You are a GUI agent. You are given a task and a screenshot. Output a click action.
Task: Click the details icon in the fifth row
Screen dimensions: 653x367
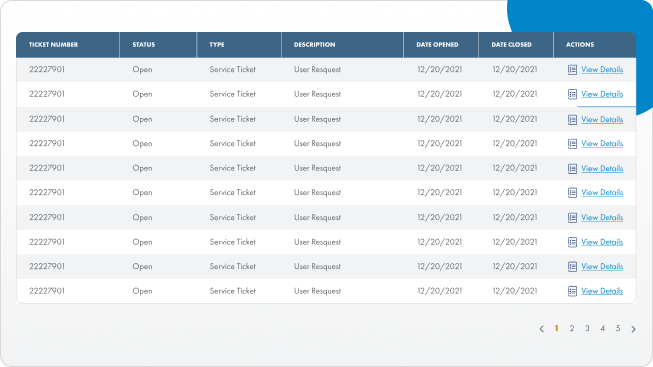pyautogui.click(x=572, y=169)
